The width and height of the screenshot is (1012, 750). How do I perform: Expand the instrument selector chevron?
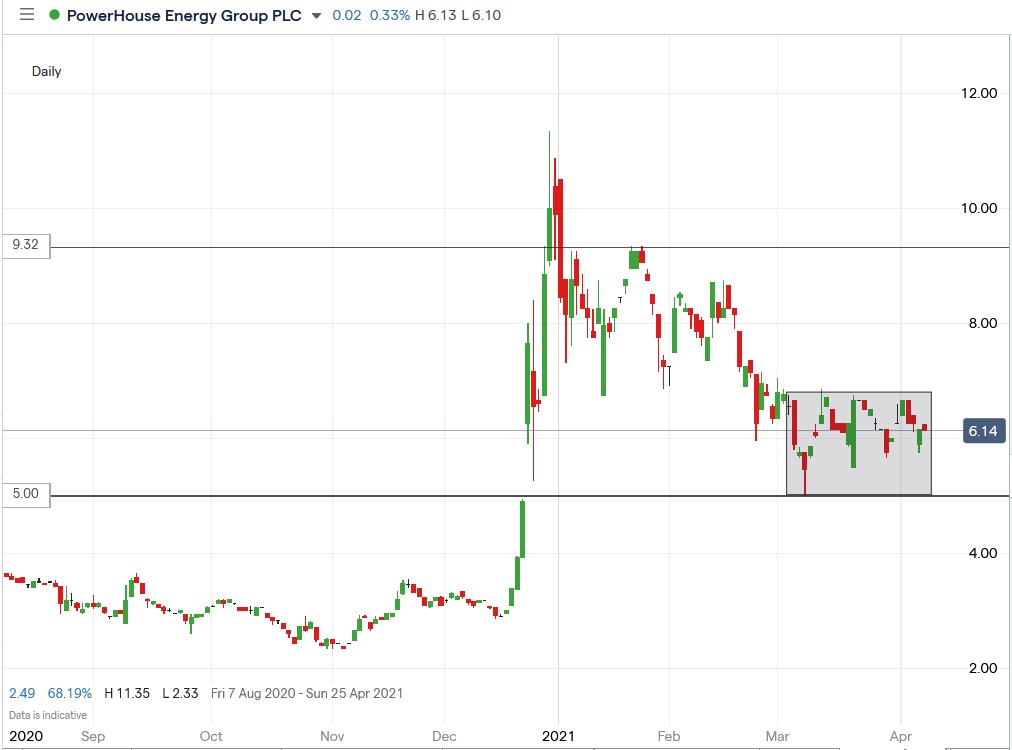pyautogui.click(x=316, y=15)
